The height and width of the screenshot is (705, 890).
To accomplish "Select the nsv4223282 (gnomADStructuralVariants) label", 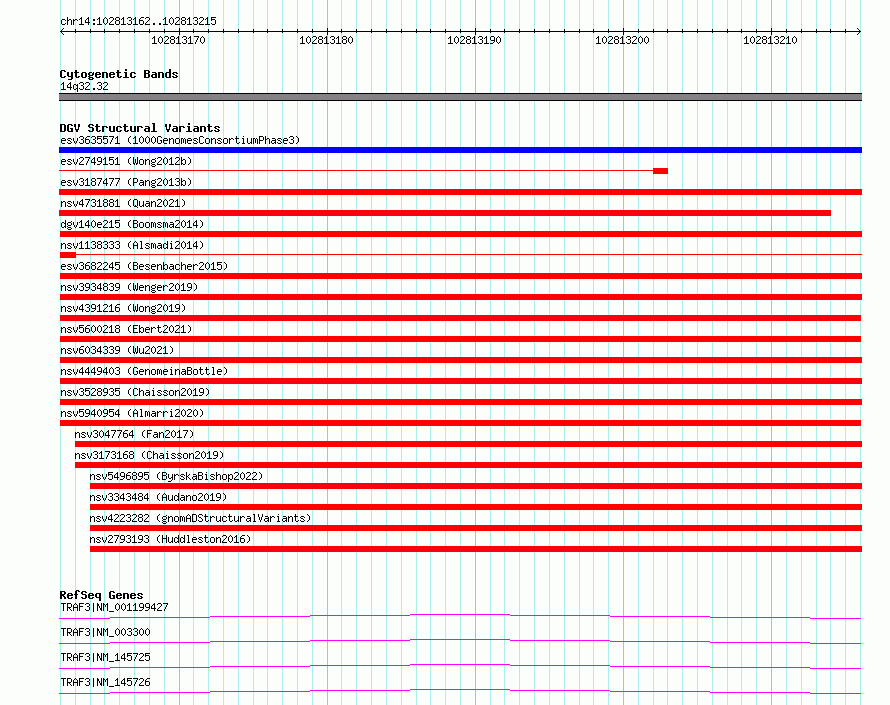I will [200, 518].
